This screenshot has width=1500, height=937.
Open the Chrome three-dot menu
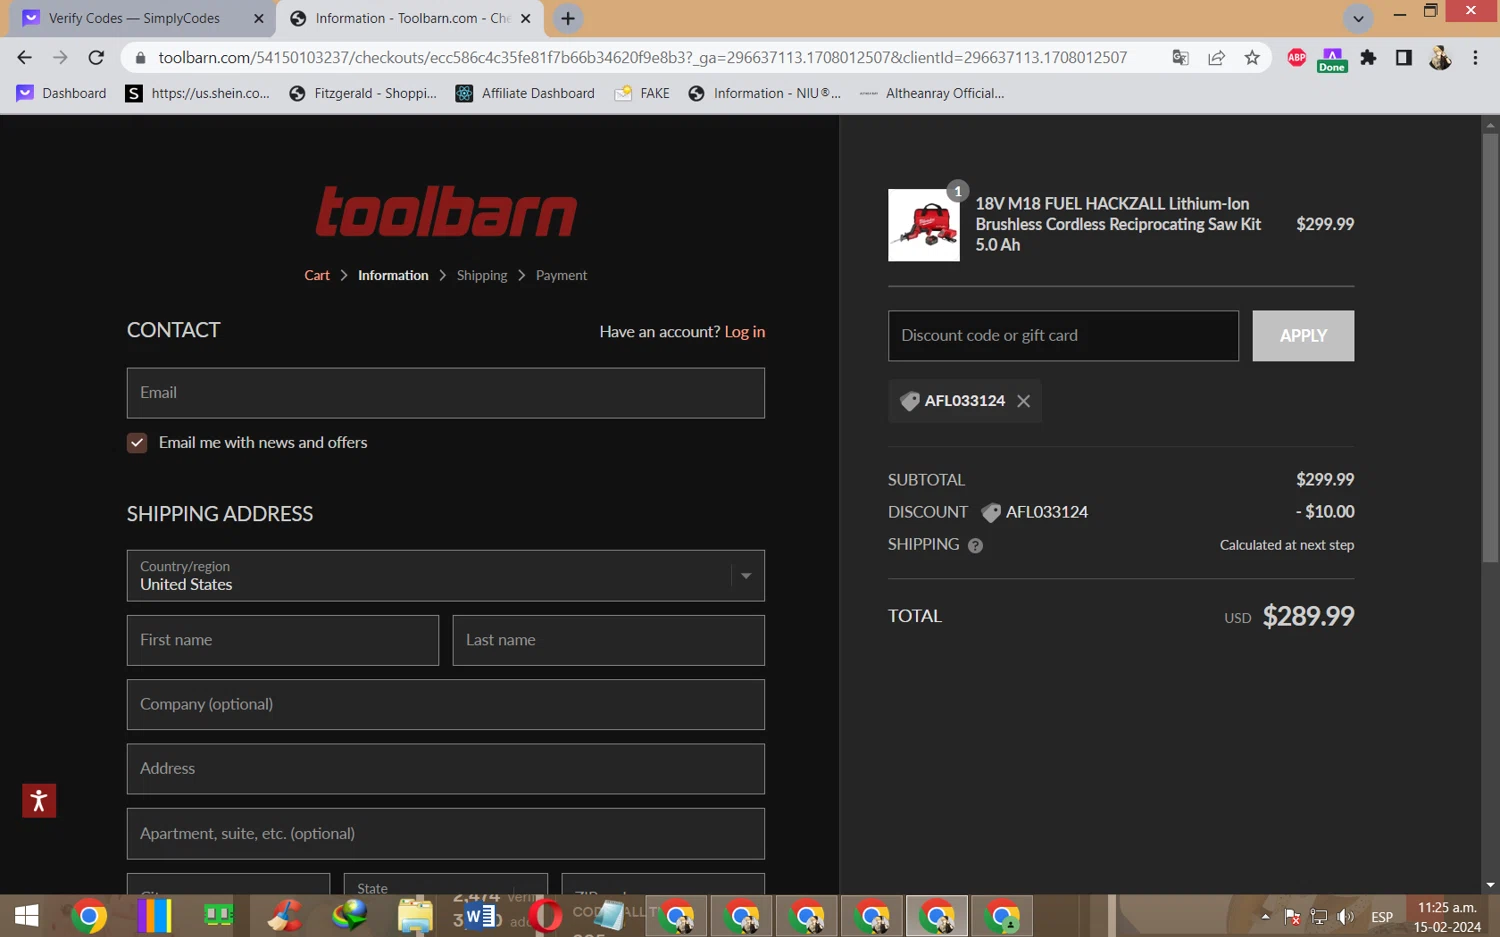pyautogui.click(x=1475, y=58)
